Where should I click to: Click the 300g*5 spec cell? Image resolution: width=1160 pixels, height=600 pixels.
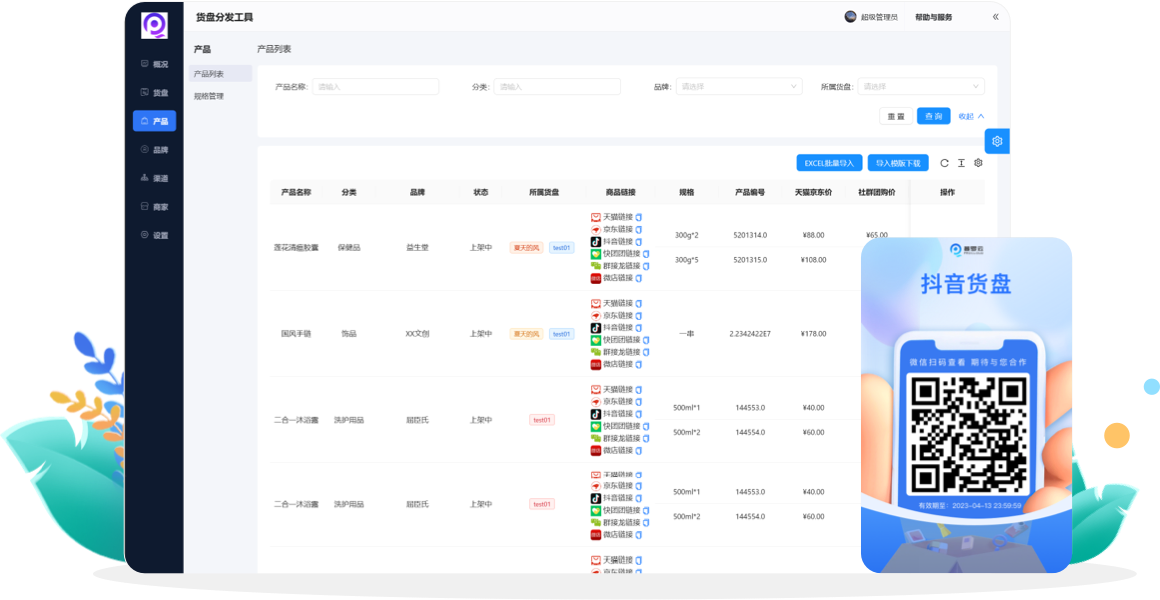687,260
